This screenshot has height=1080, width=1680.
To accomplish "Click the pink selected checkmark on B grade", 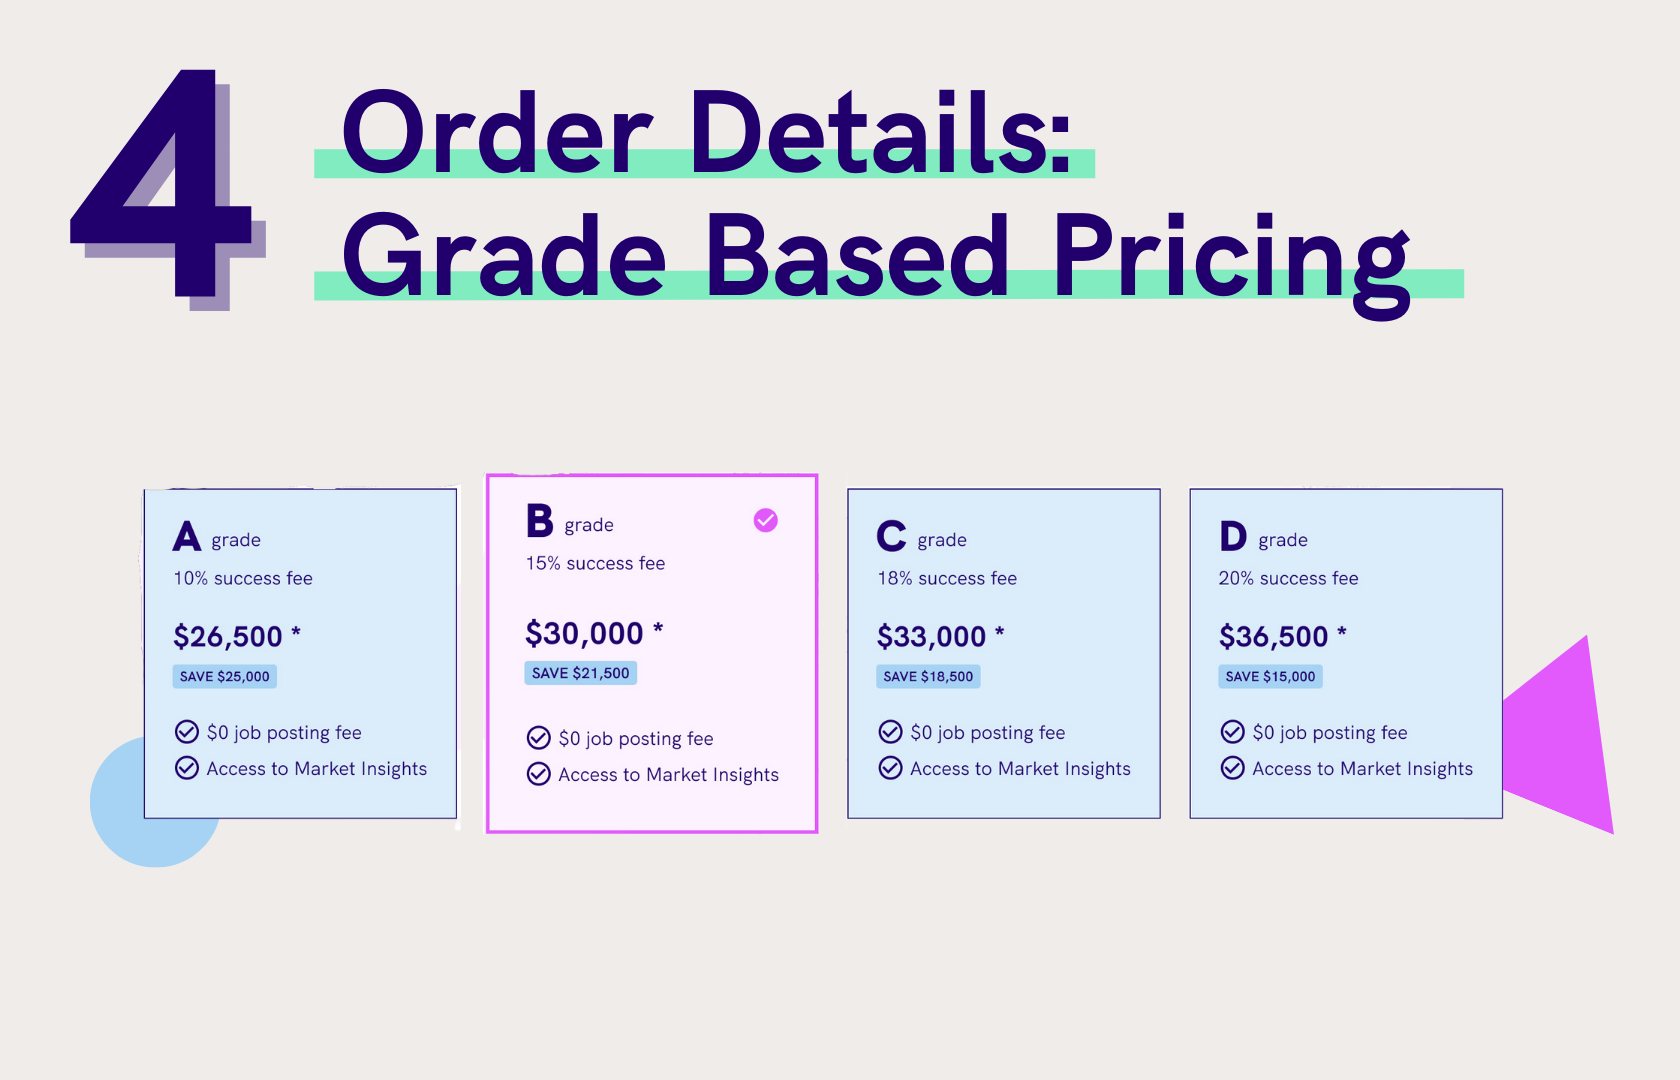I will point(766,520).
